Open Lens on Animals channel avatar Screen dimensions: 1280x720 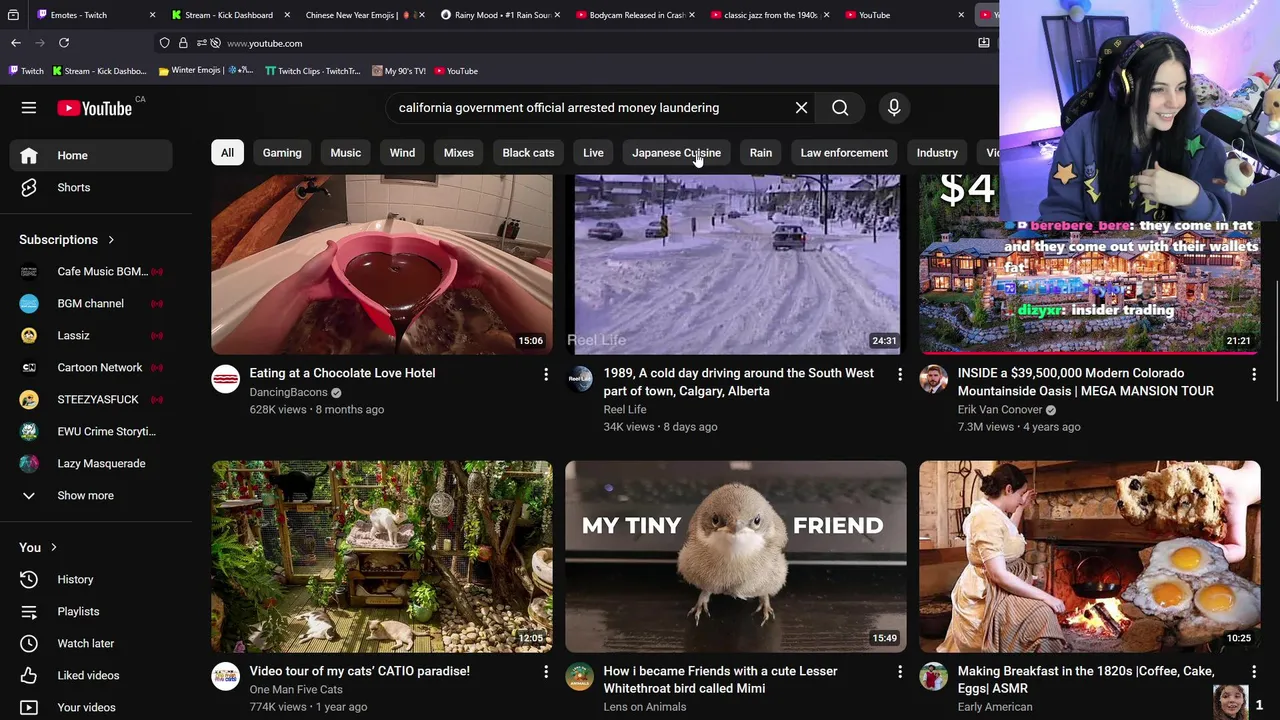click(x=580, y=677)
